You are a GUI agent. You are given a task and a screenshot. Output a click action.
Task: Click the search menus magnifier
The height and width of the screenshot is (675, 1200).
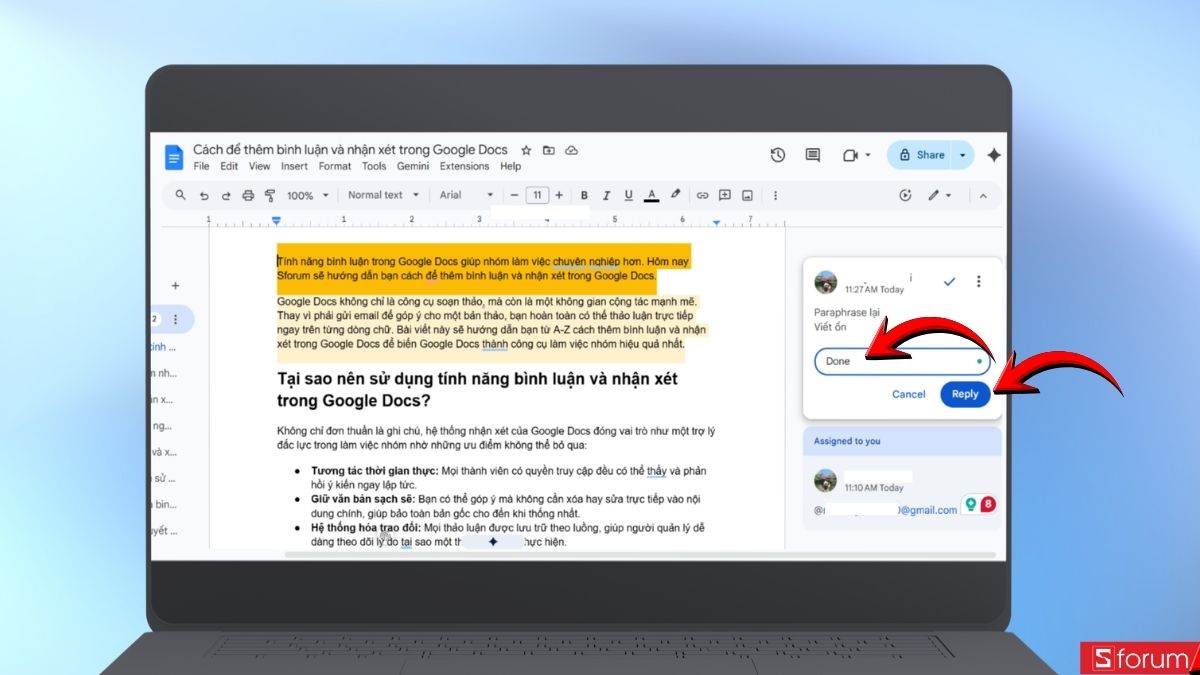coord(181,195)
